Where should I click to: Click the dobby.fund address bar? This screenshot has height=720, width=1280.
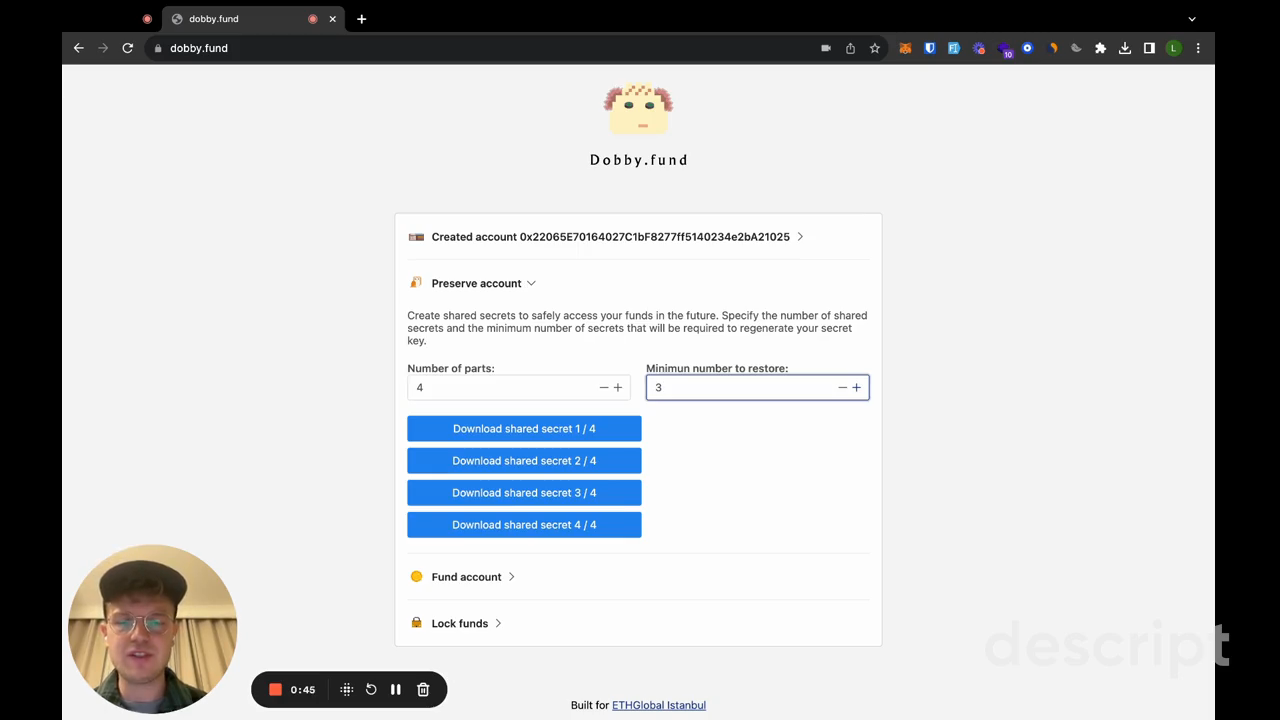480,48
